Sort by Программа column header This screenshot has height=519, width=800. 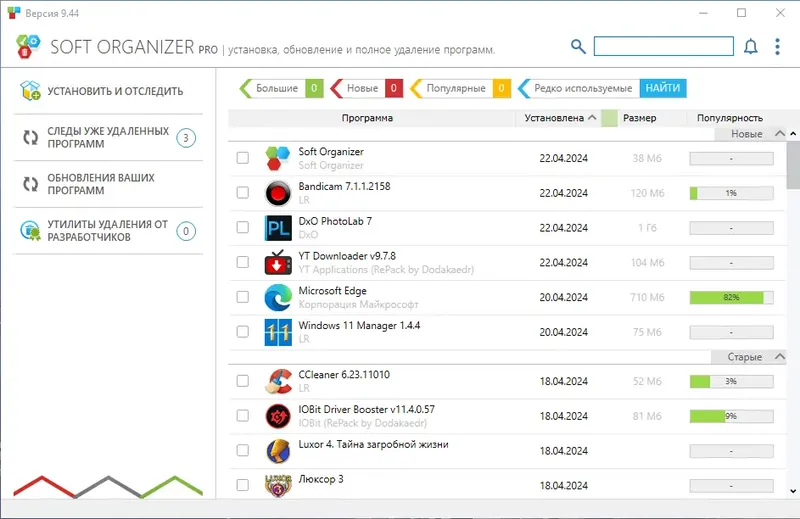pos(367,118)
